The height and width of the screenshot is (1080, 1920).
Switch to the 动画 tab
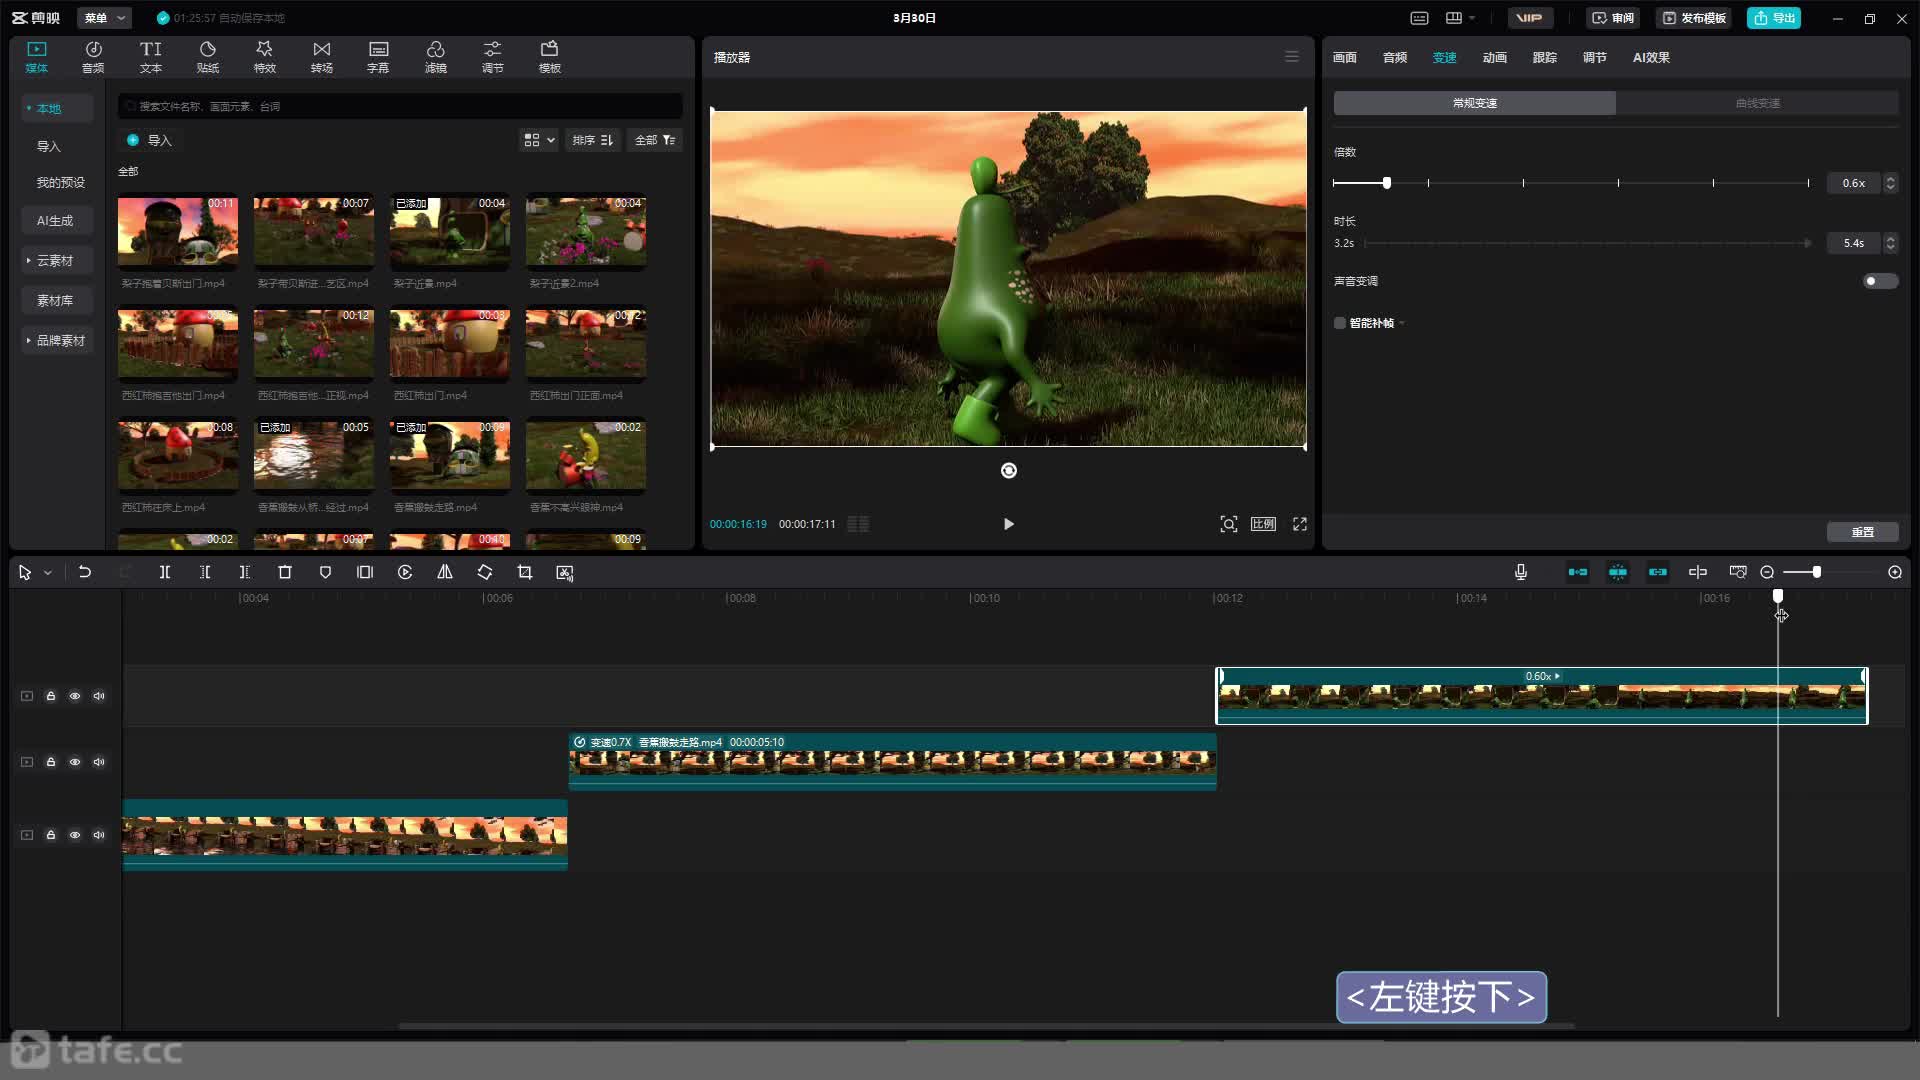coord(1495,57)
